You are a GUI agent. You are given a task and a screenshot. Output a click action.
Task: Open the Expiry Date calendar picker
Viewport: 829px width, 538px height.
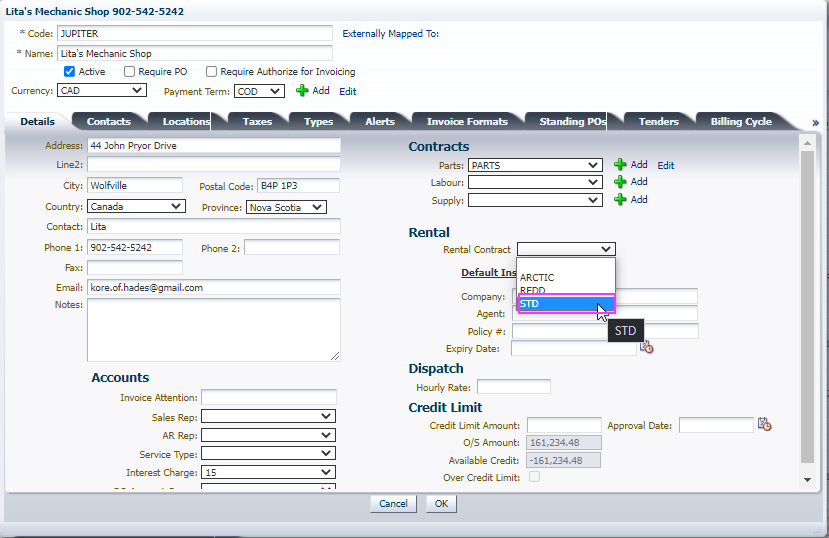(647, 348)
